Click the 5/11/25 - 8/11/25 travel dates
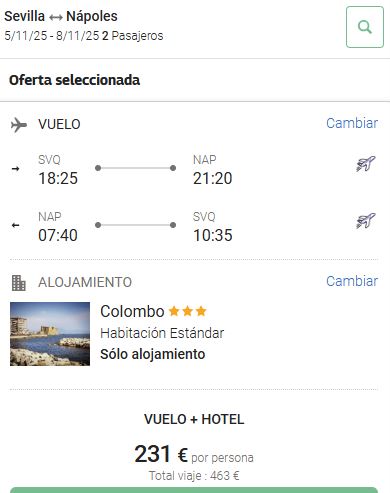390x493 pixels. [x=52, y=36]
